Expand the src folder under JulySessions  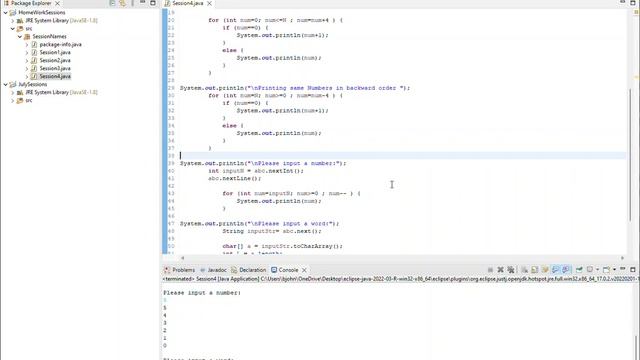[13, 100]
